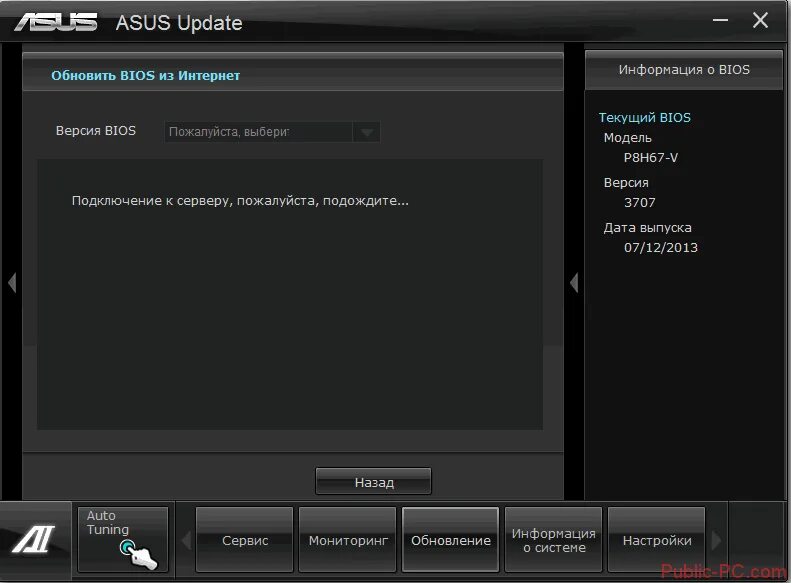Collapse the left side panel arrow
This screenshot has height=583, width=791.
pyautogui.click(x=12, y=282)
